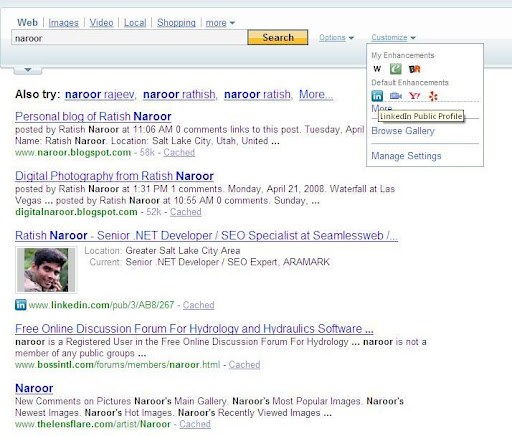Select the green e enhancement icon
Viewport: 512px width, 436px height.
point(396,69)
